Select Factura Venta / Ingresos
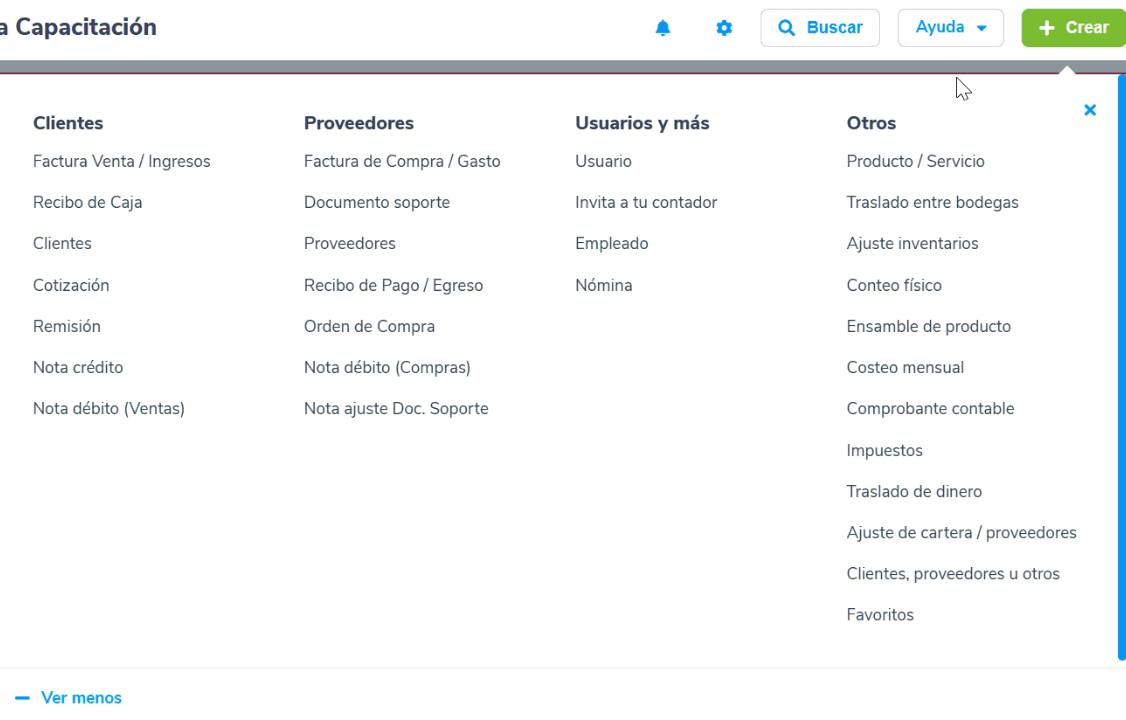 pos(121,161)
